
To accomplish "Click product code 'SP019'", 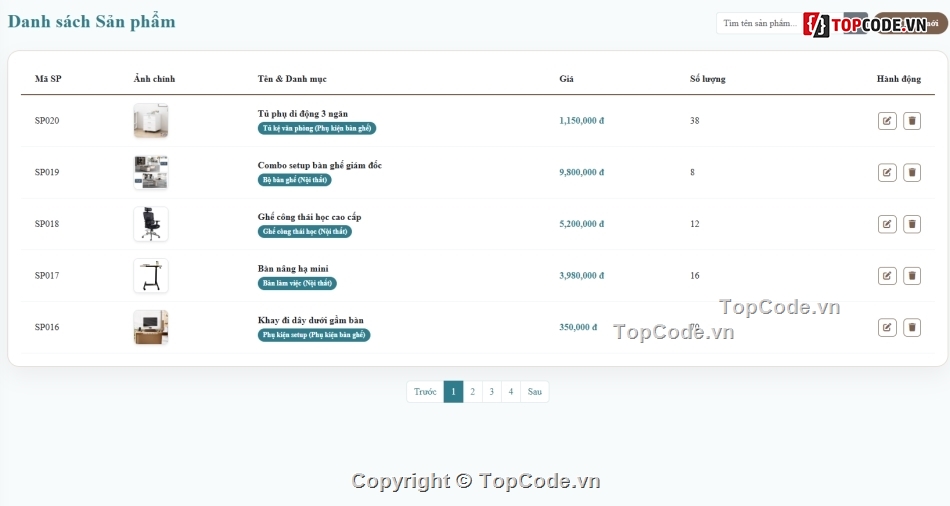I will click(47, 172).
